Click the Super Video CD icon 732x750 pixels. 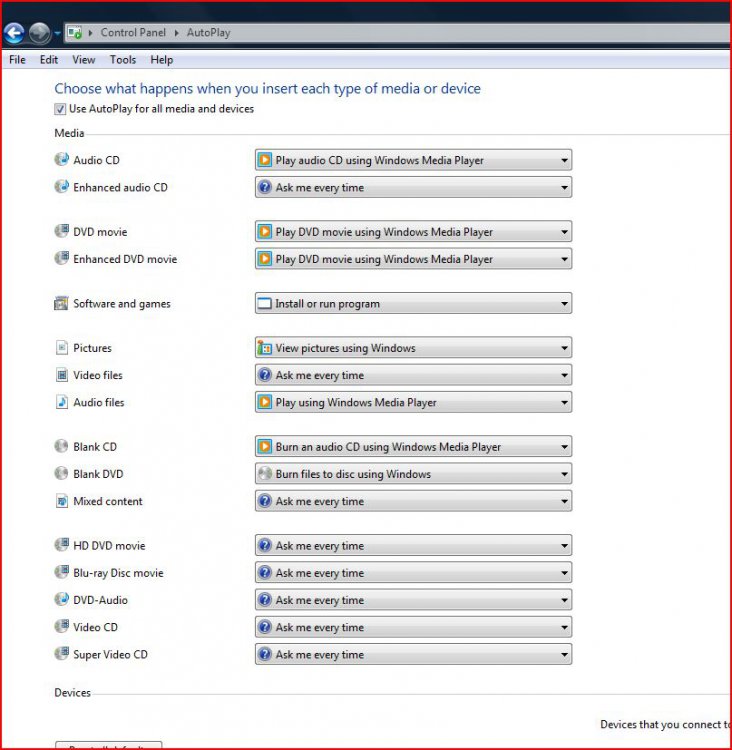(61, 654)
